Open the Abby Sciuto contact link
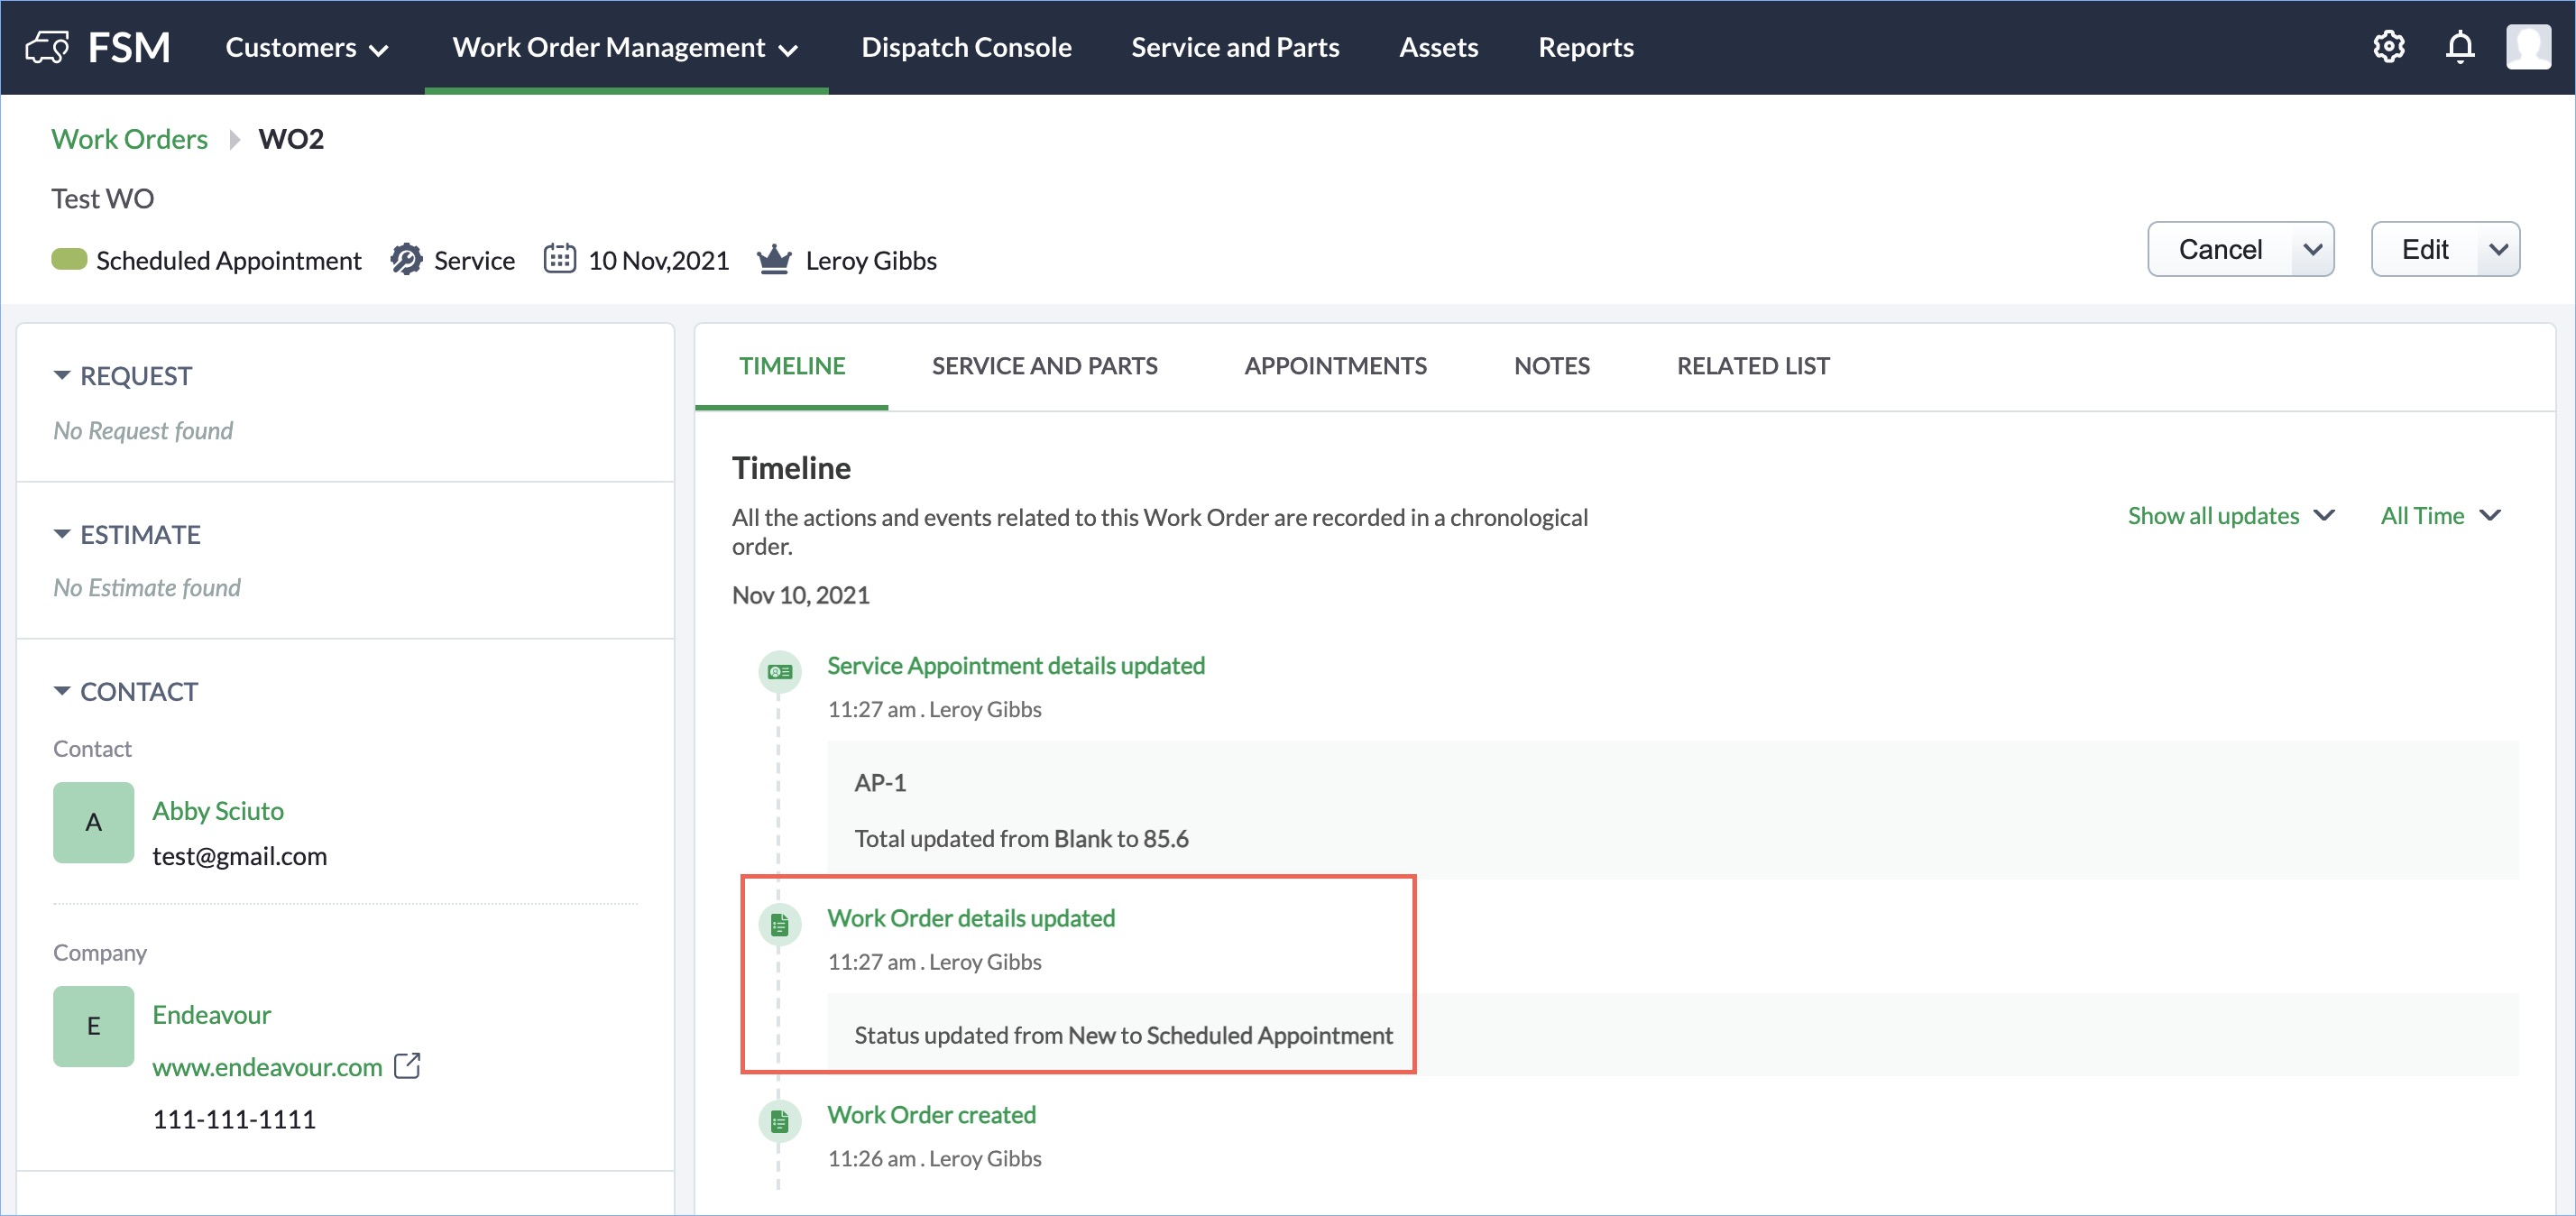 218,810
